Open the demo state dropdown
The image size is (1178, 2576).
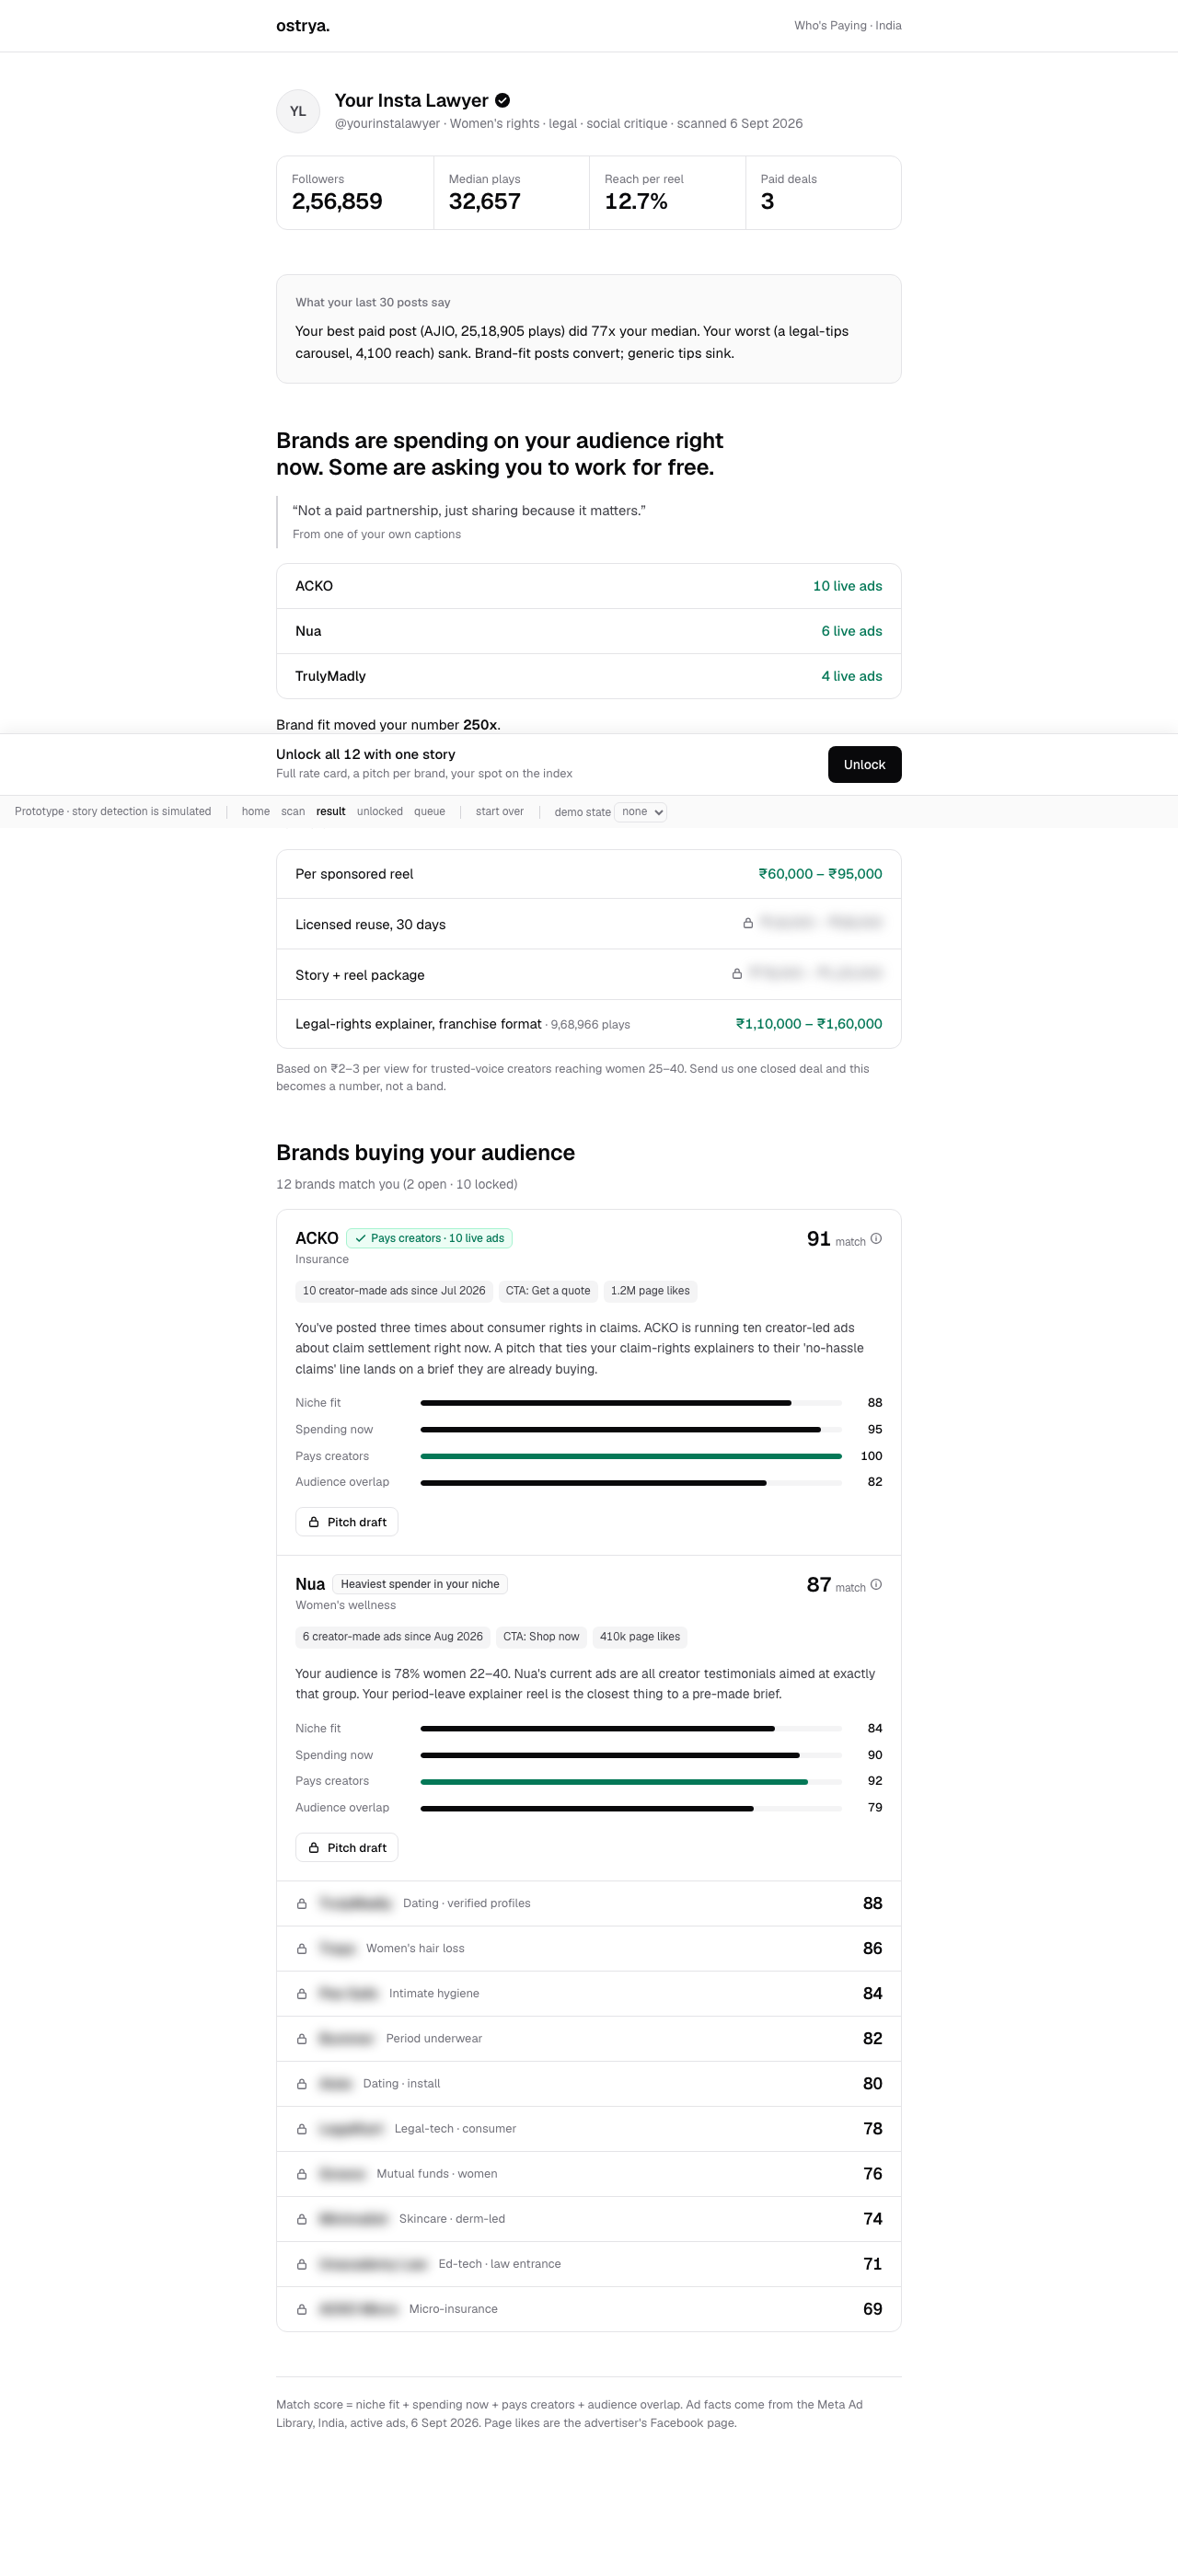pyautogui.click(x=640, y=812)
